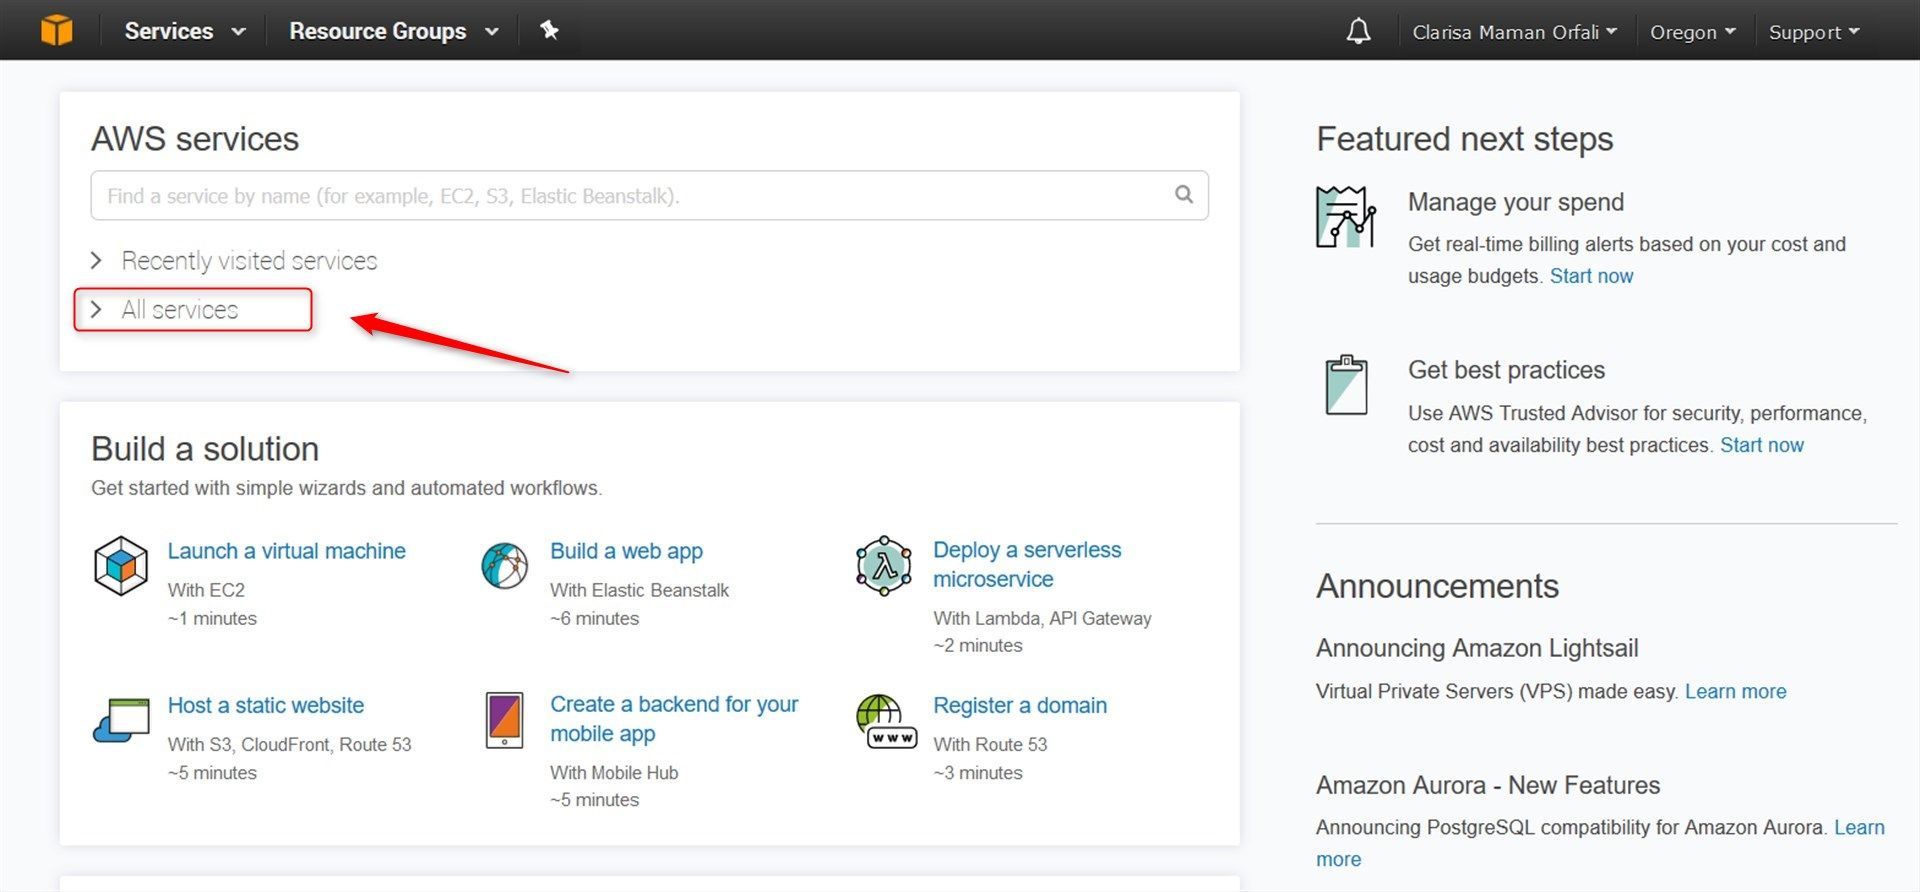Viewport: 1920px width, 892px height.
Task: Click Start now under Manage your spend
Action: [1591, 276]
